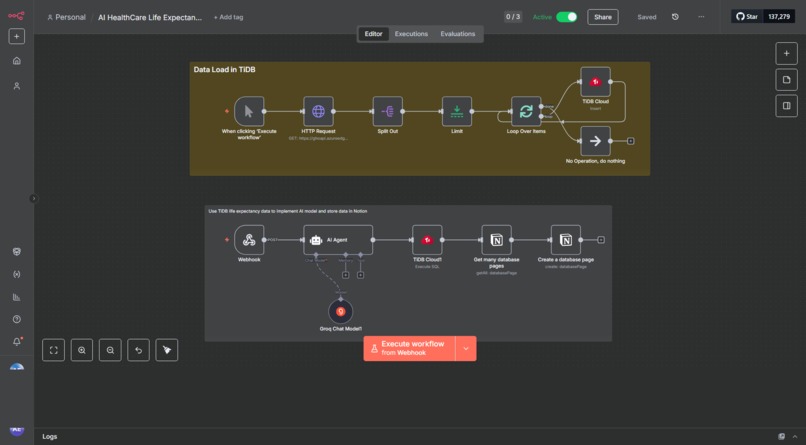Open the Logs panel
The height and width of the screenshot is (445, 806).
(49, 436)
